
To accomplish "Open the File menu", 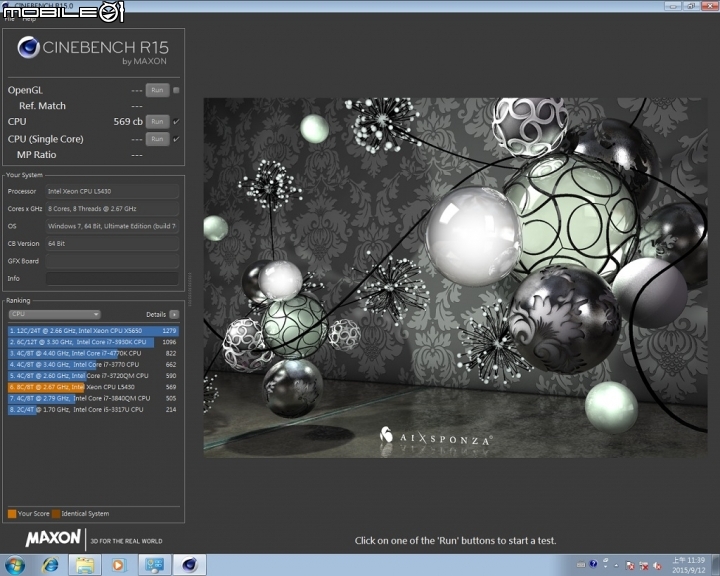I will pyautogui.click(x=9, y=19).
